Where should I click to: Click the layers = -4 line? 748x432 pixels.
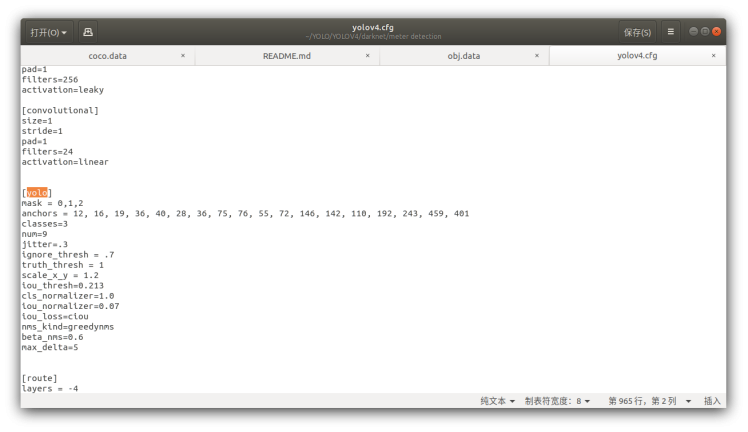(50, 389)
